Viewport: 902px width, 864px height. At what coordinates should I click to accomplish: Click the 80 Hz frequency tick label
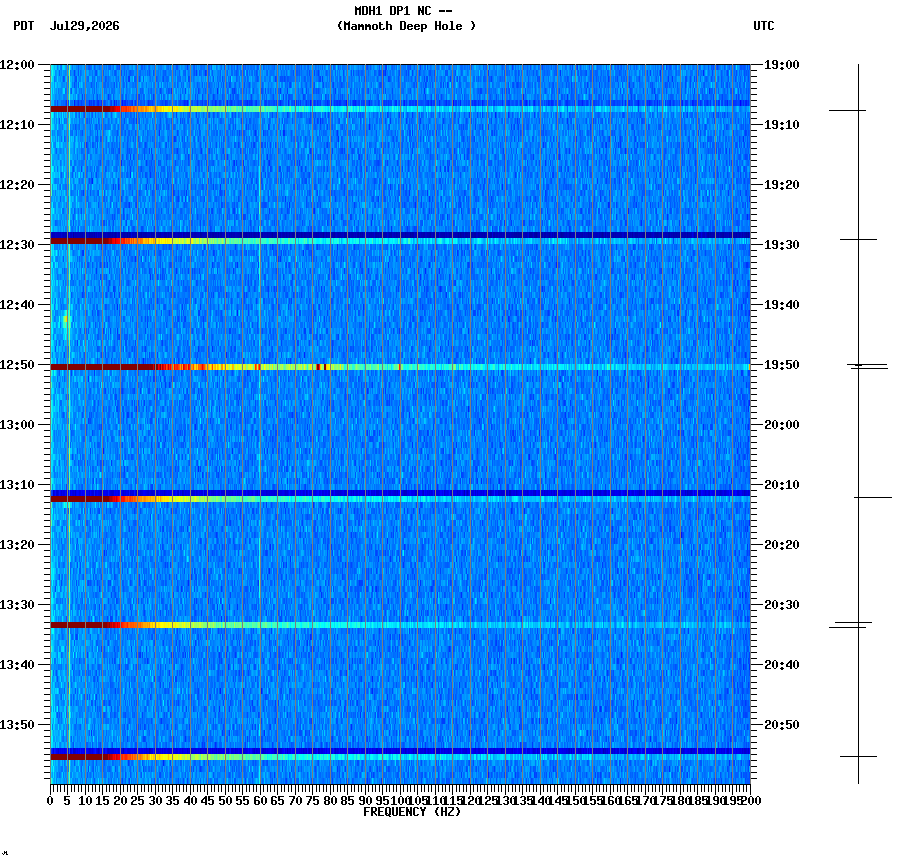pos(330,801)
